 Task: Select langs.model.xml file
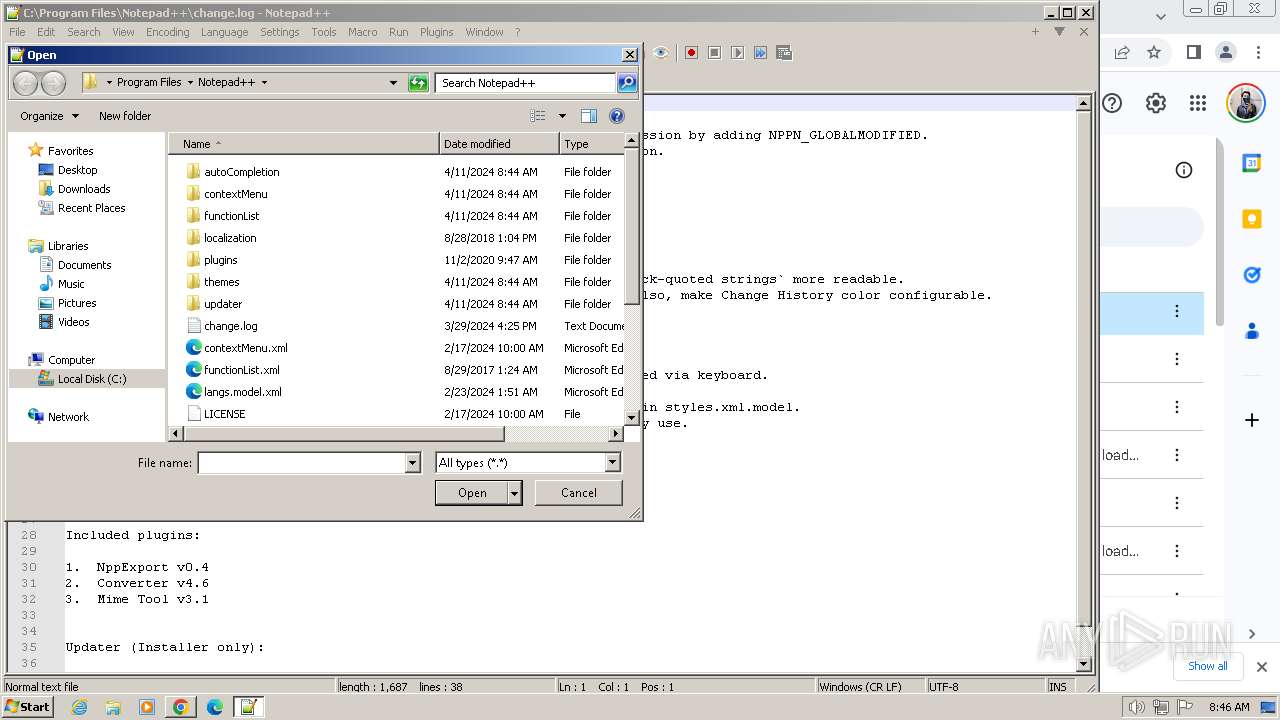coord(242,392)
